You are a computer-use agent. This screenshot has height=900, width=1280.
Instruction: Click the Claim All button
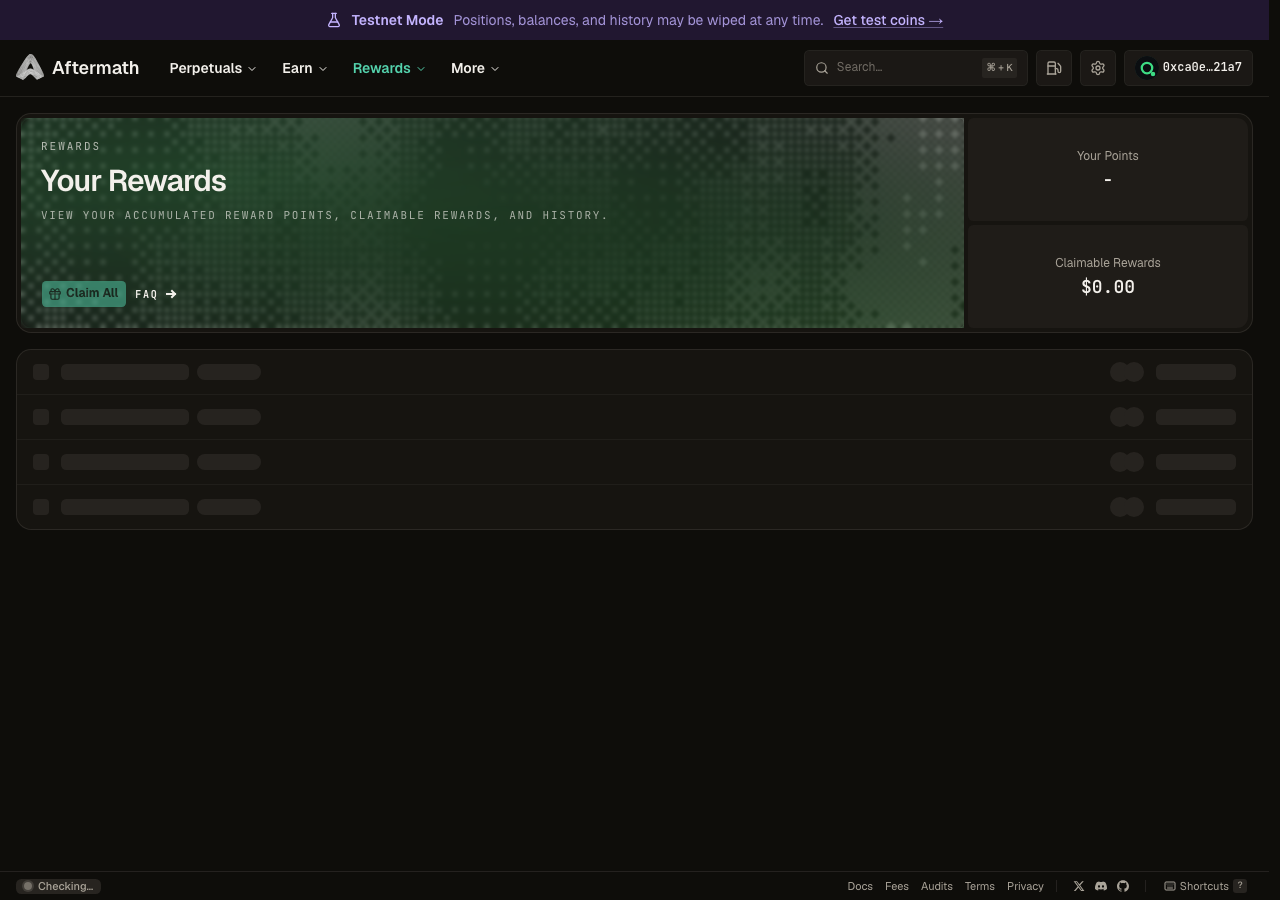pyautogui.click(x=84, y=294)
